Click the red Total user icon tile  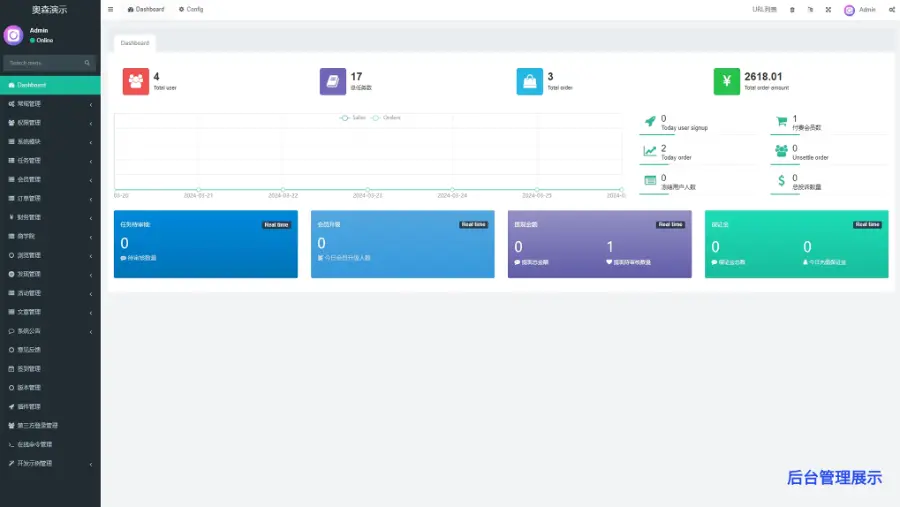(135, 81)
